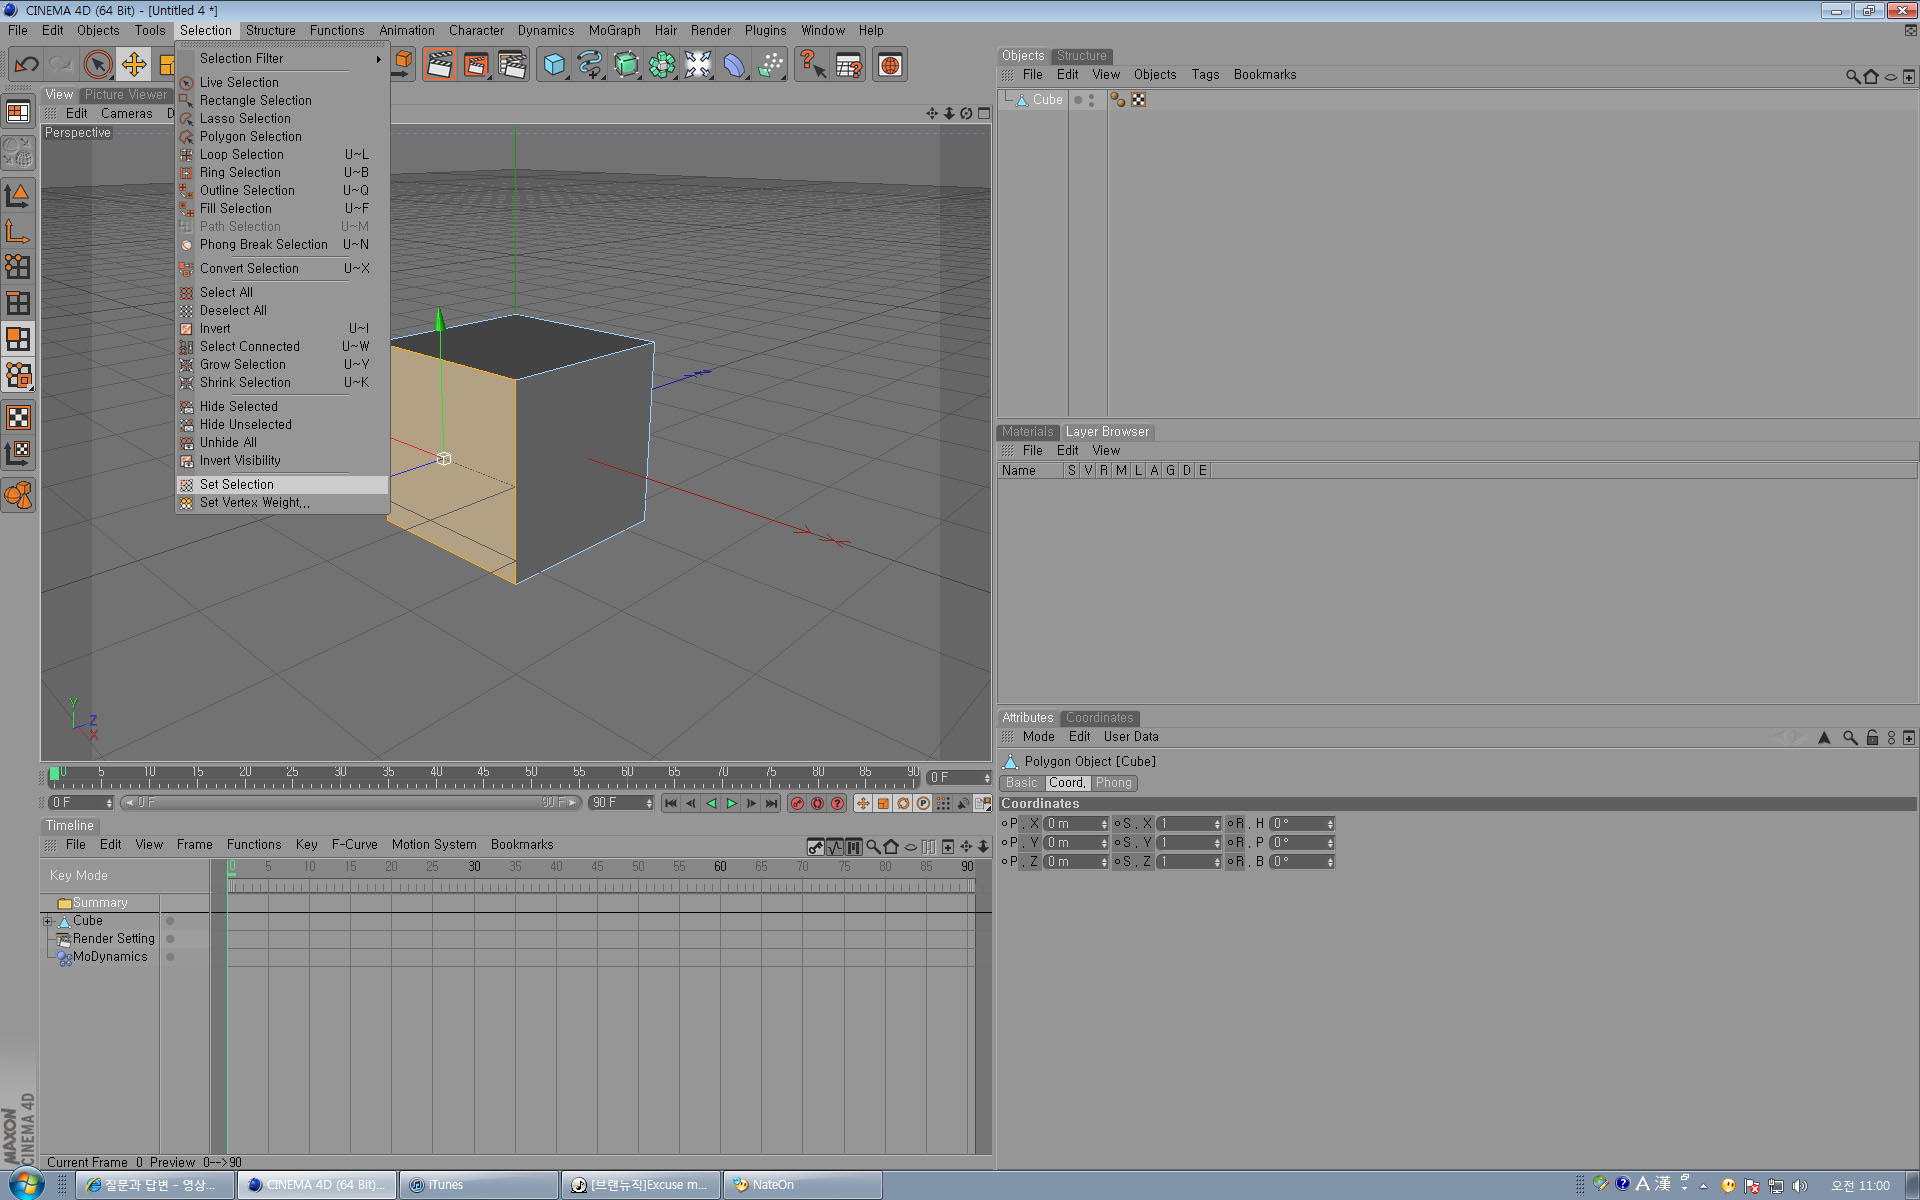This screenshot has height=1200, width=1920.
Task: Select the Scale tool in toolbar
Action: click(x=167, y=65)
